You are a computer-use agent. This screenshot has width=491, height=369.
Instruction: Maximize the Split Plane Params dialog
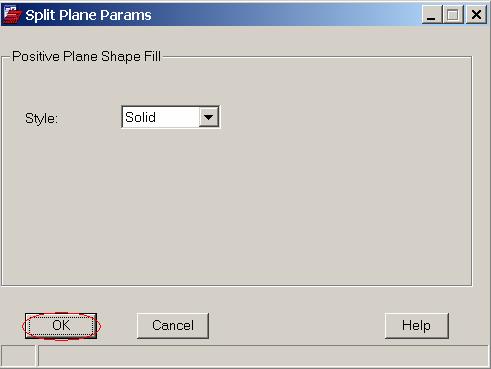(453, 15)
